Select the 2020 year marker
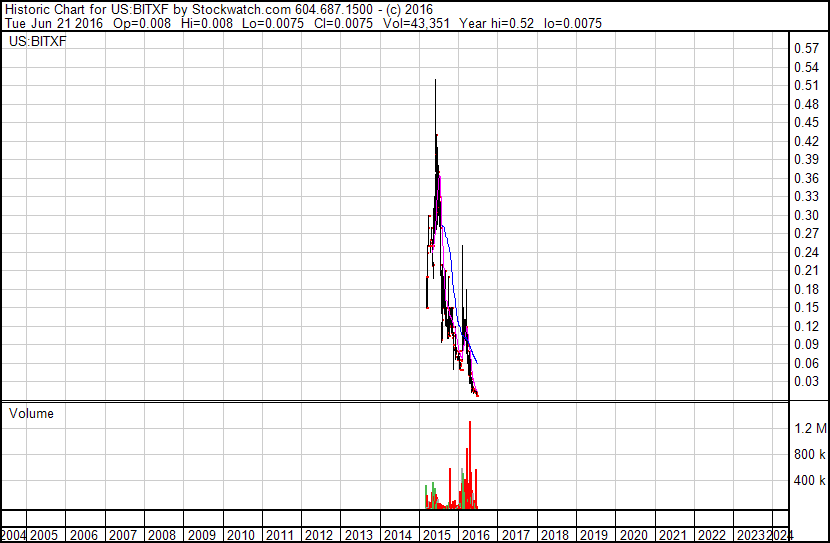 click(634, 535)
